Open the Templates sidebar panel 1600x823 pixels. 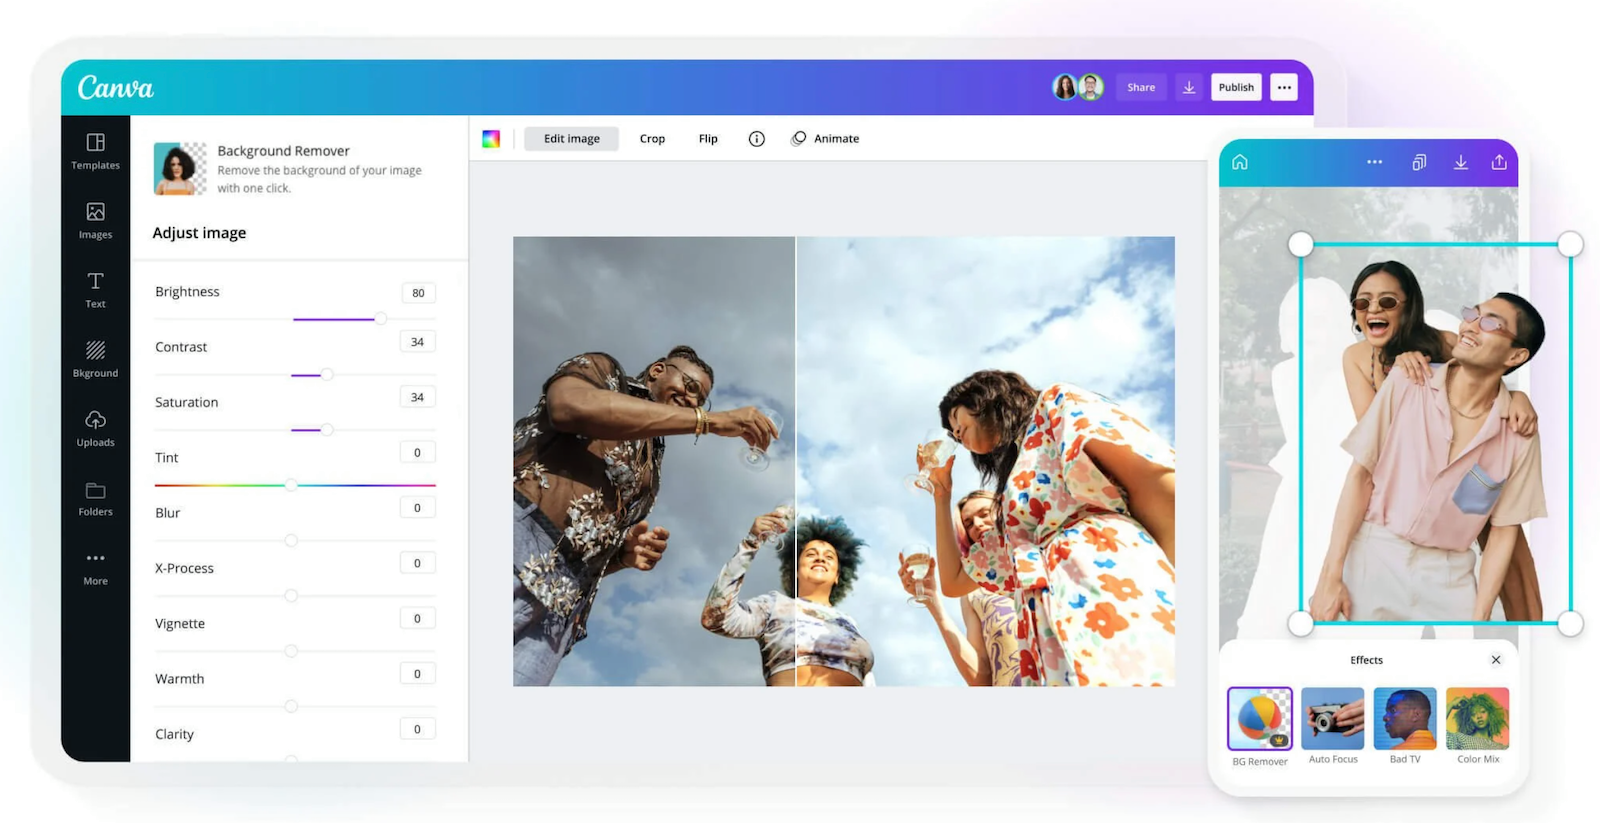[95, 151]
